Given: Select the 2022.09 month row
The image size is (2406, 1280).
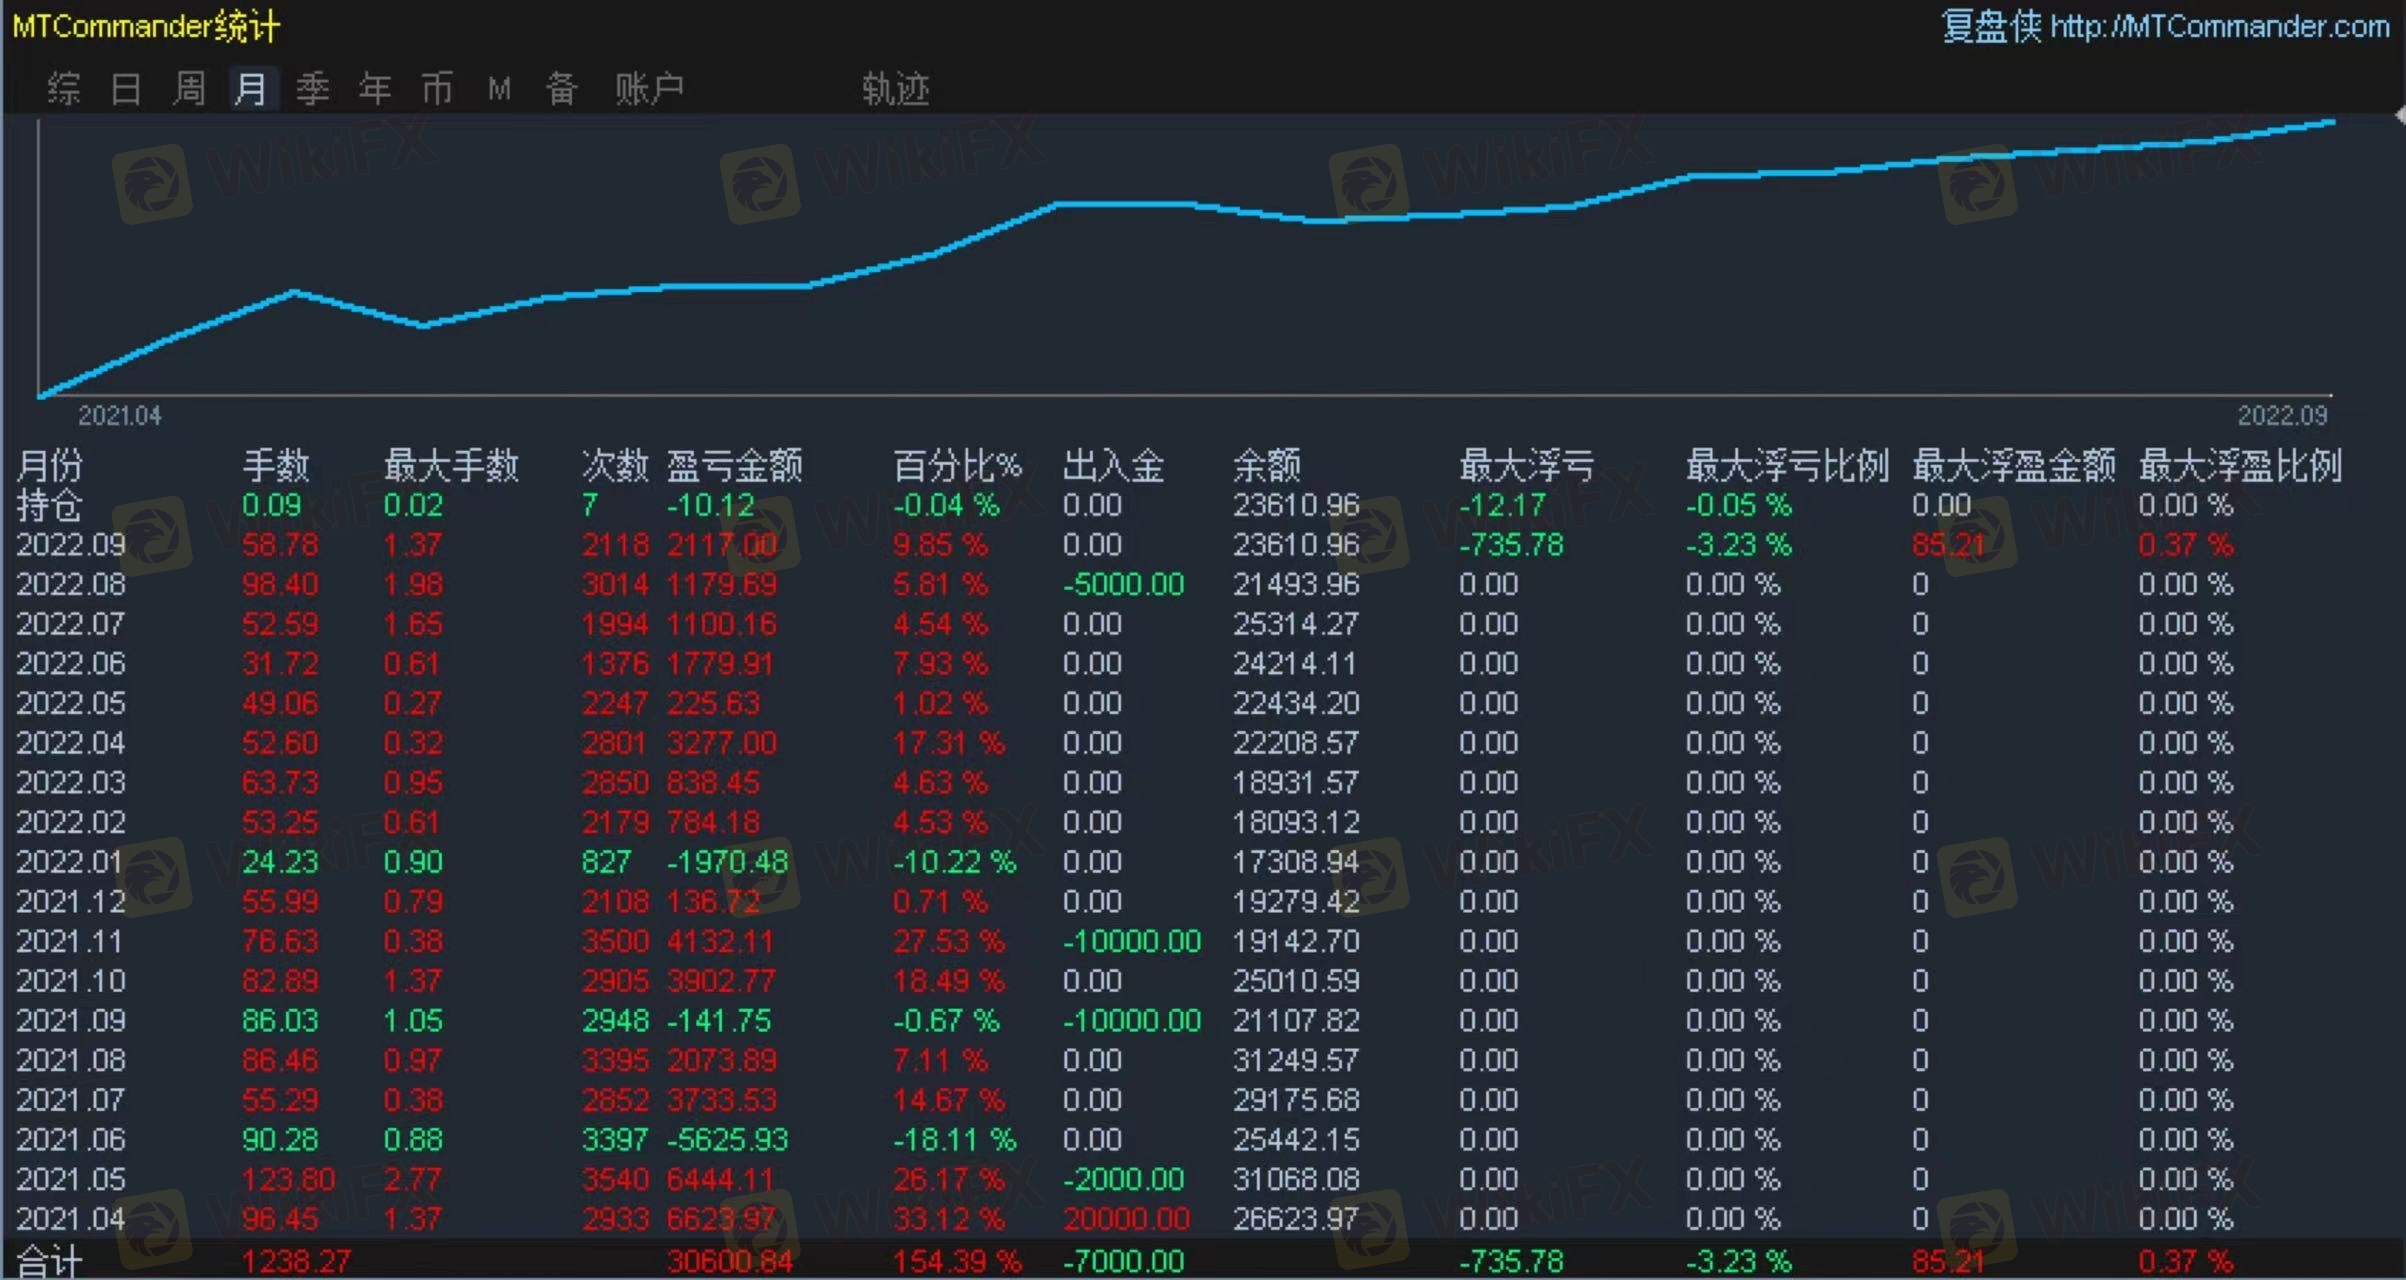Looking at the screenshot, I should pos(71,545).
